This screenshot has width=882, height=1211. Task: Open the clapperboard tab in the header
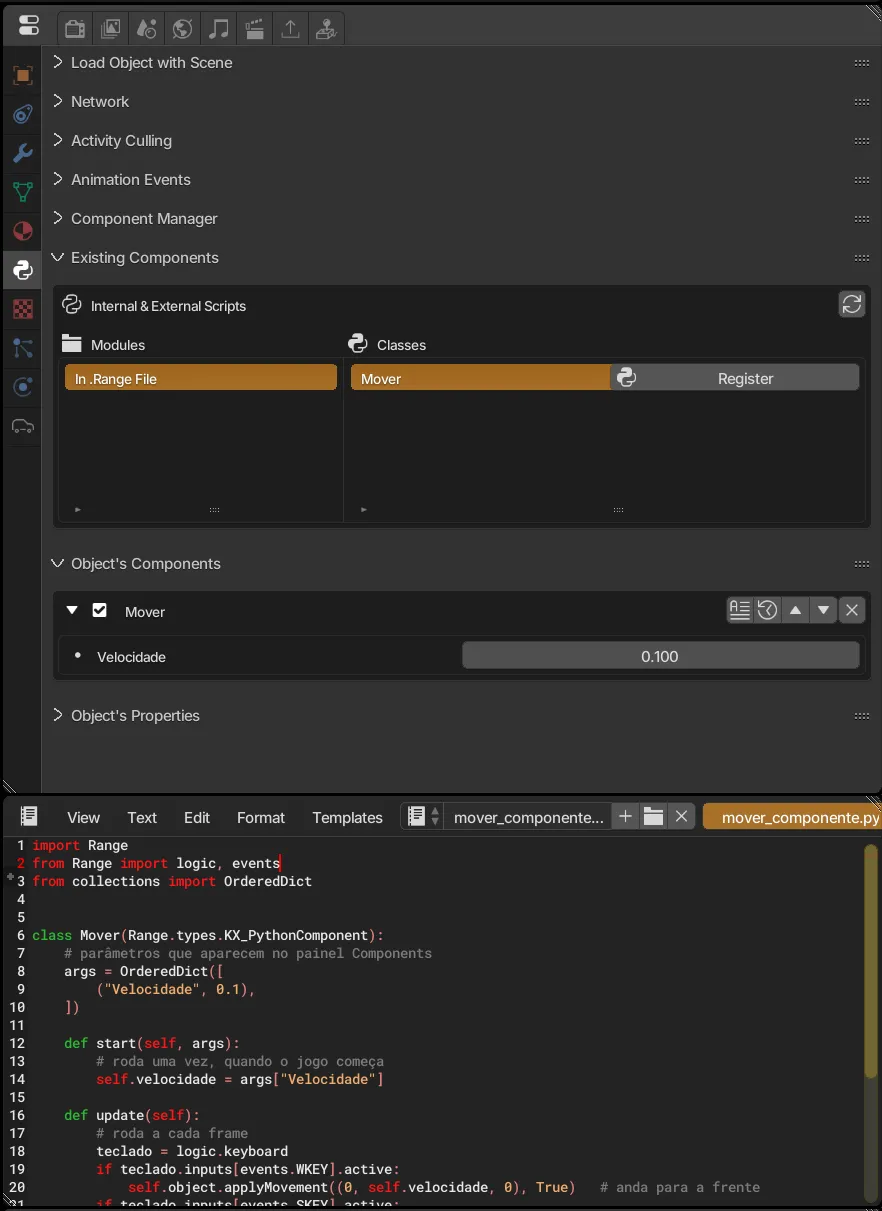(254, 29)
